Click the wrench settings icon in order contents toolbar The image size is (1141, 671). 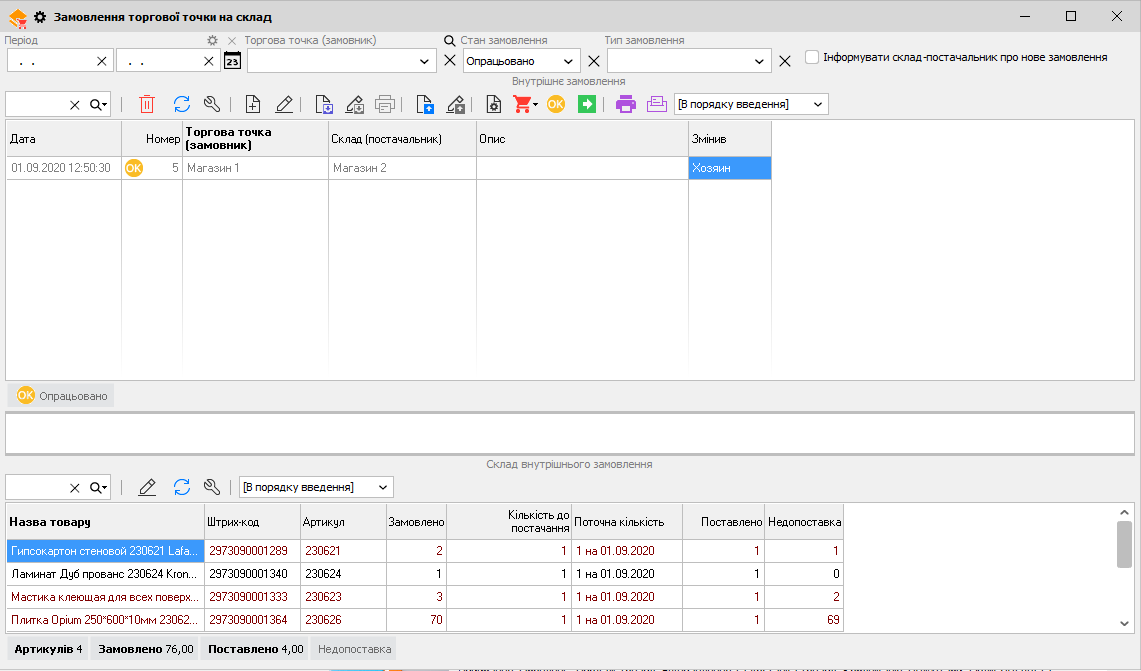coord(211,487)
